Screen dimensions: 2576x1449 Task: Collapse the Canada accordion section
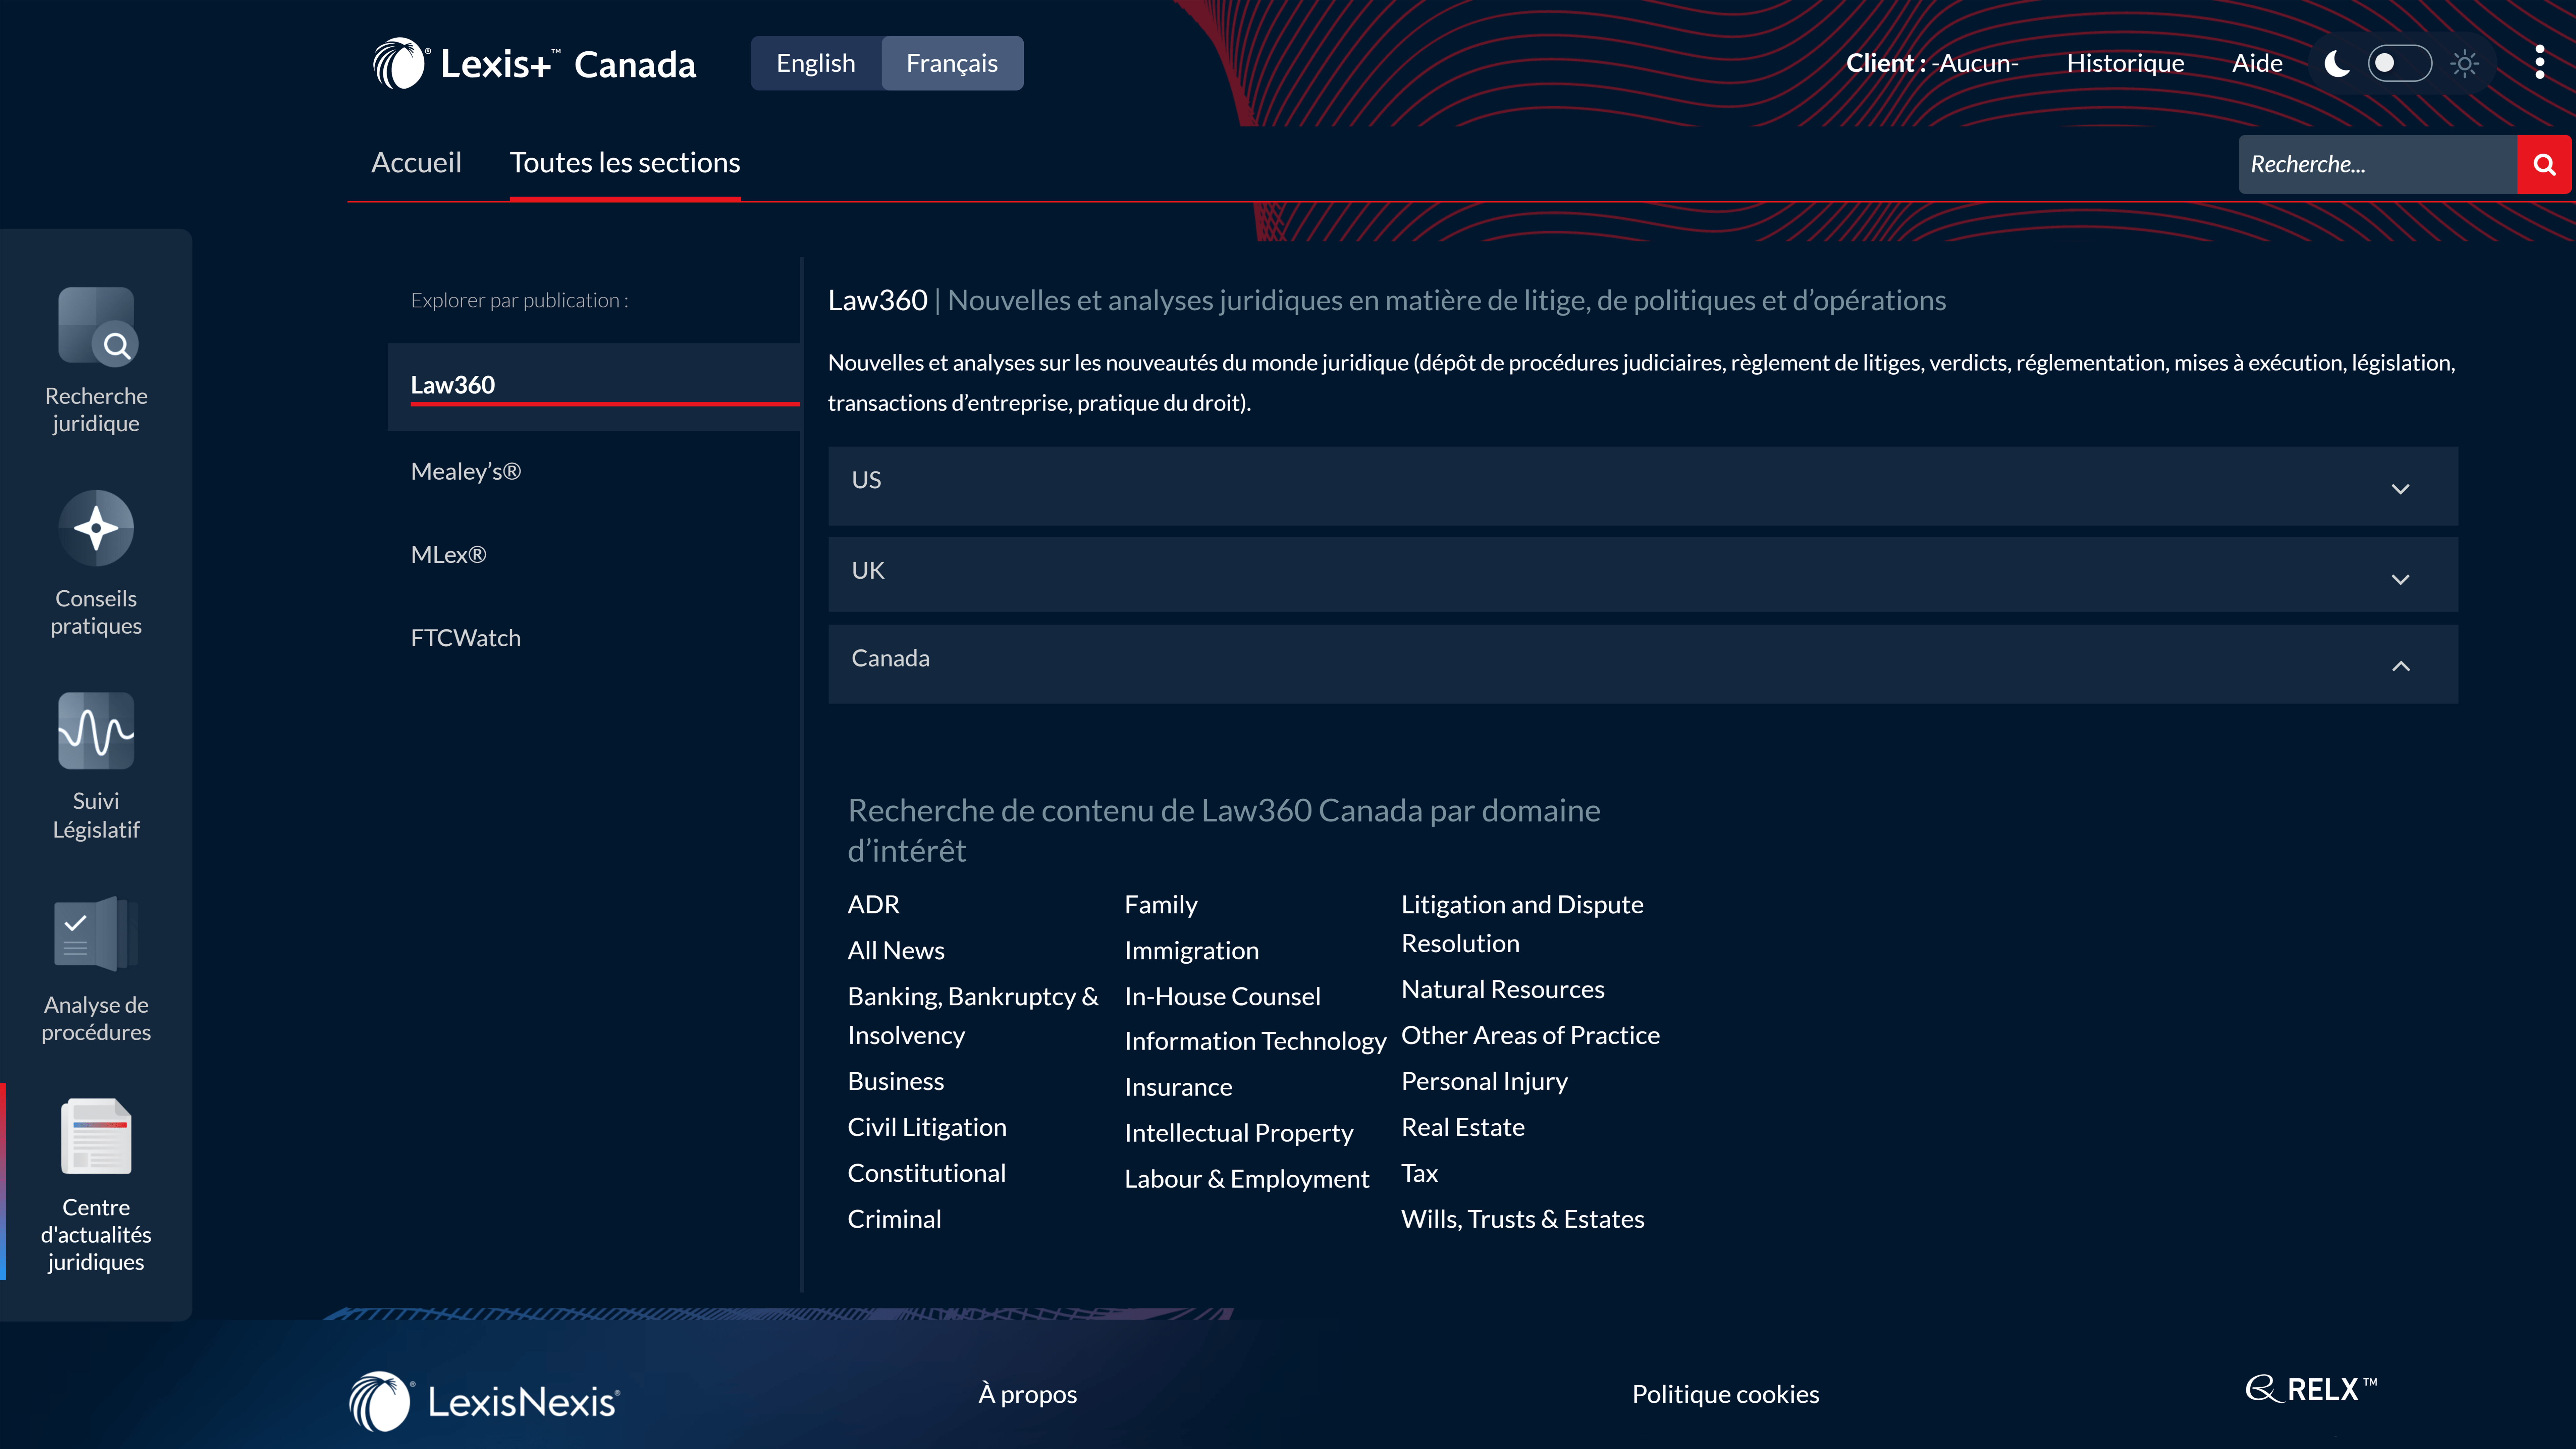pyautogui.click(x=1643, y=664)
